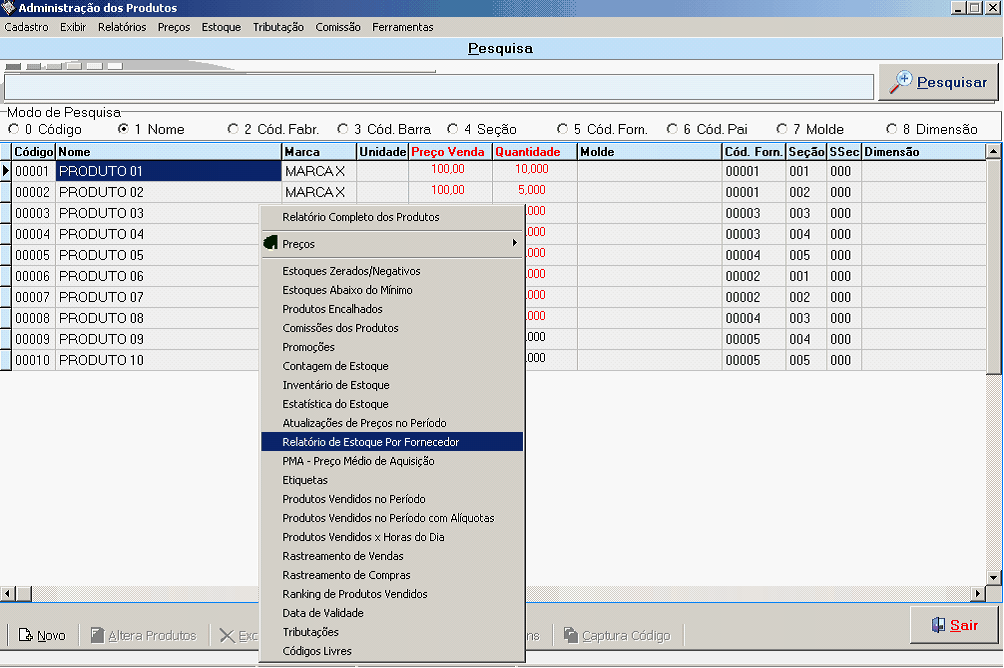Screen dimensions: 1004x668
Task: Open the Estoque menu in menu bar
Action: [x=221, y=27]
